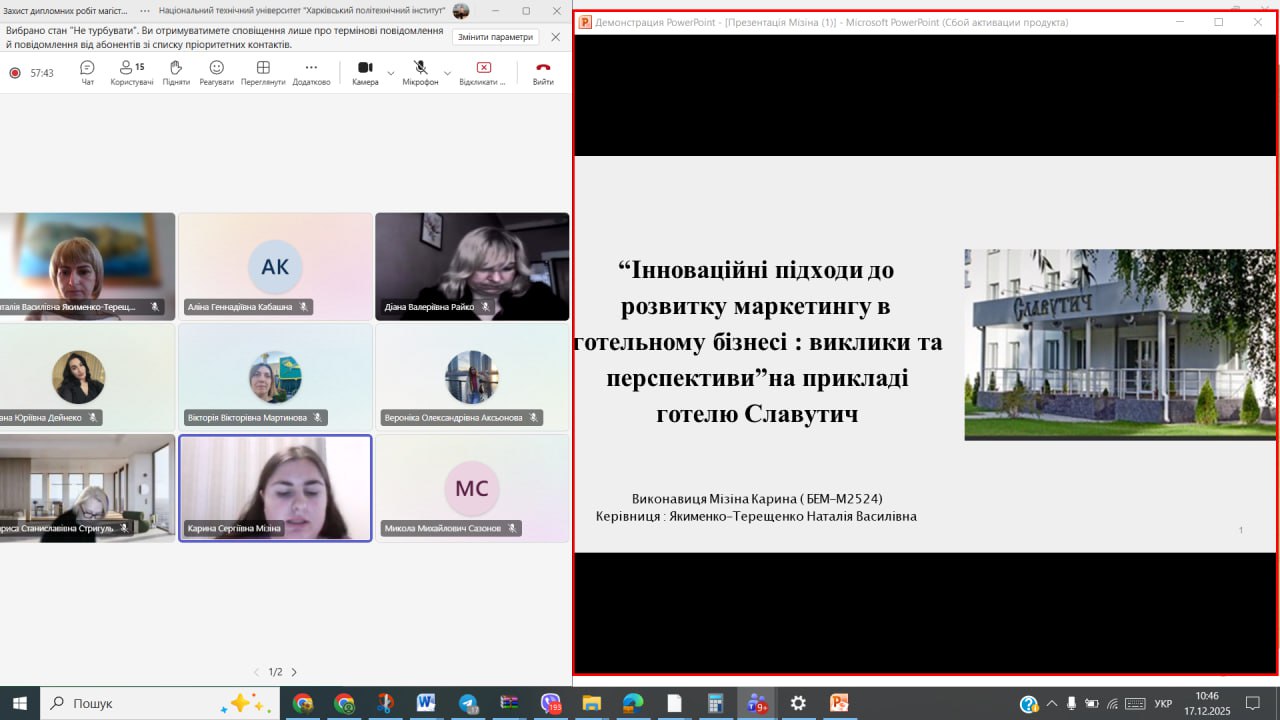Open the meeting title ellipsis menu
The width and height of the screenshot is (1280, 720).
pos(146,10)
